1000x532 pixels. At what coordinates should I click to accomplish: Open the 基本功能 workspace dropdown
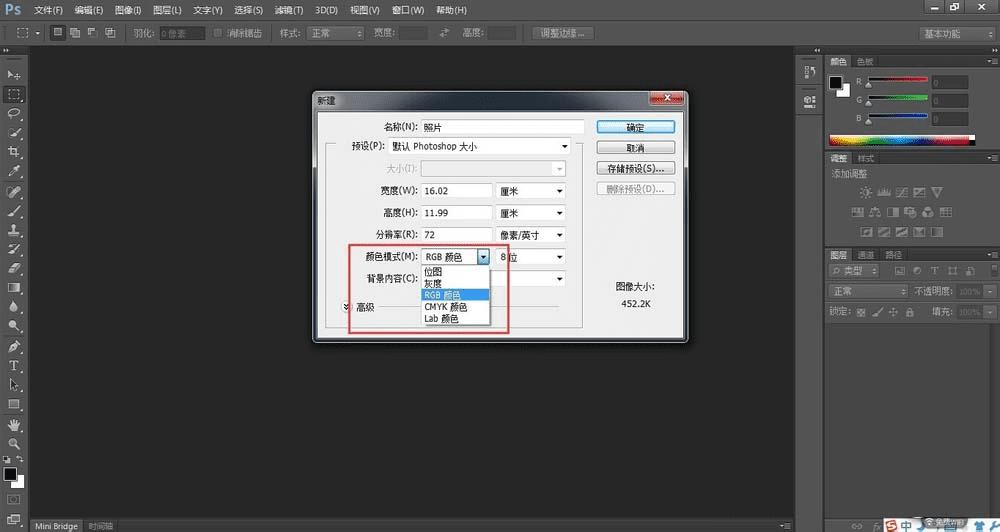pyautogui.click(x=957, y=34)
